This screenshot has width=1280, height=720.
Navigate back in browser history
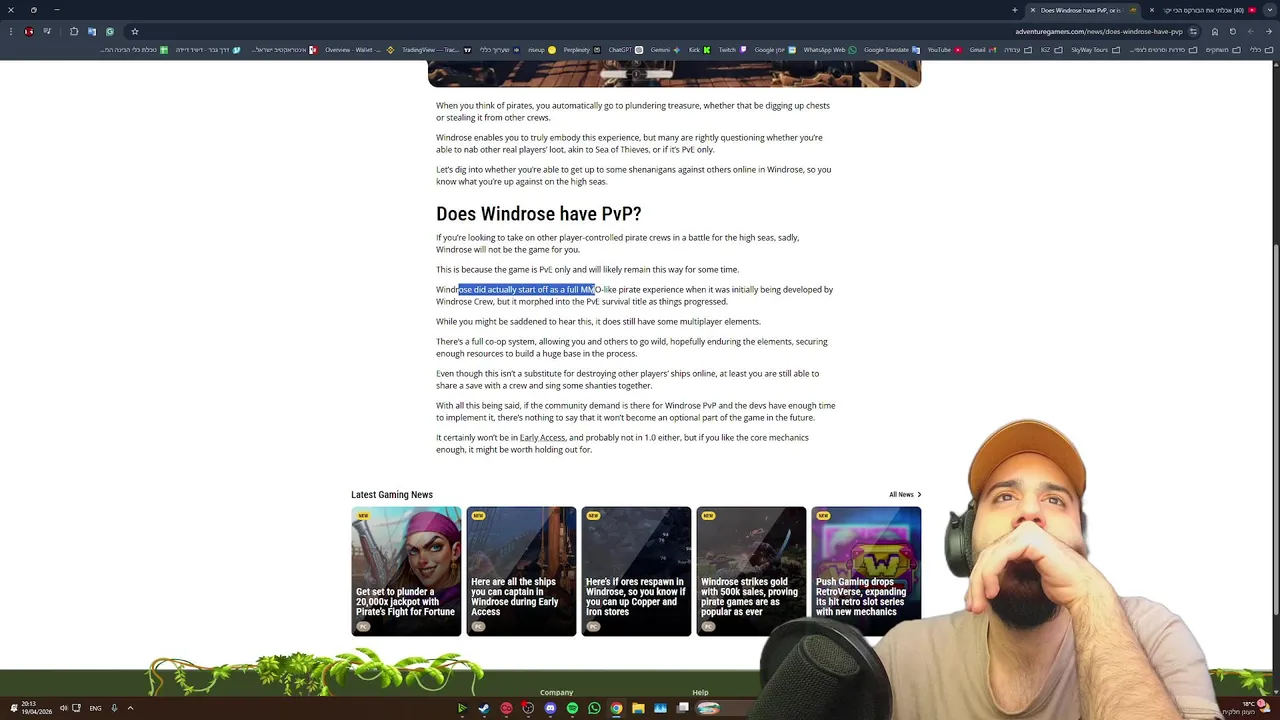coord(1269,31)
